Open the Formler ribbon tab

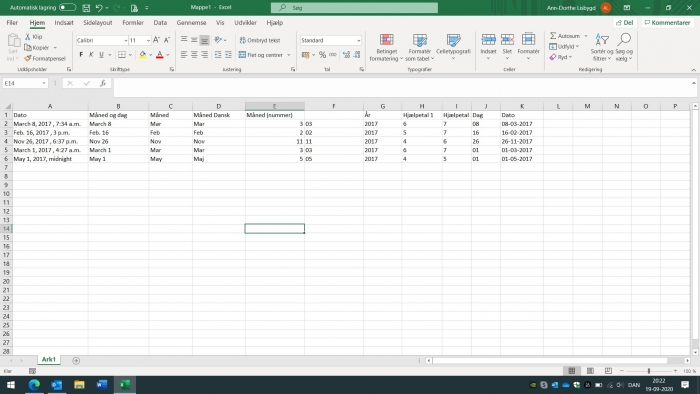pos(133,23)
